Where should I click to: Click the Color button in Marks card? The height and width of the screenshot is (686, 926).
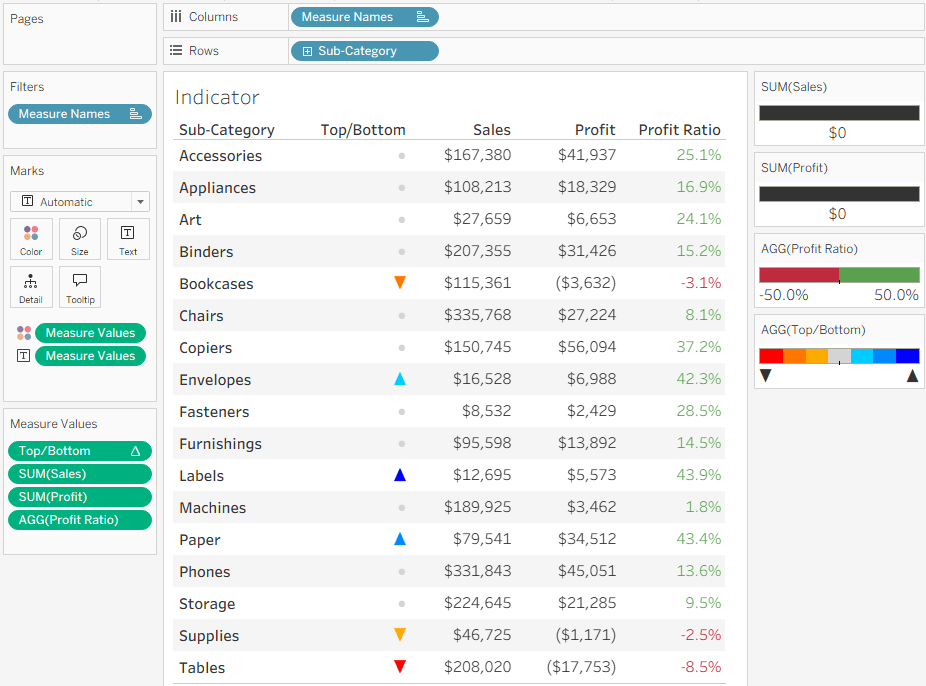click(31, 239)
